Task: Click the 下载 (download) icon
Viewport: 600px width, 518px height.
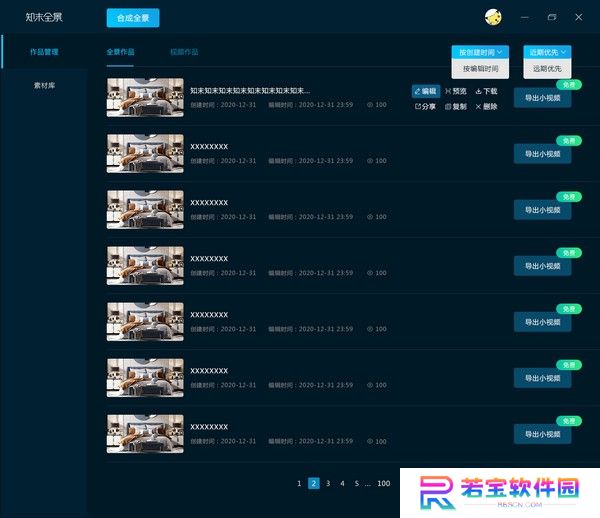Action: [x=478, y=91]
